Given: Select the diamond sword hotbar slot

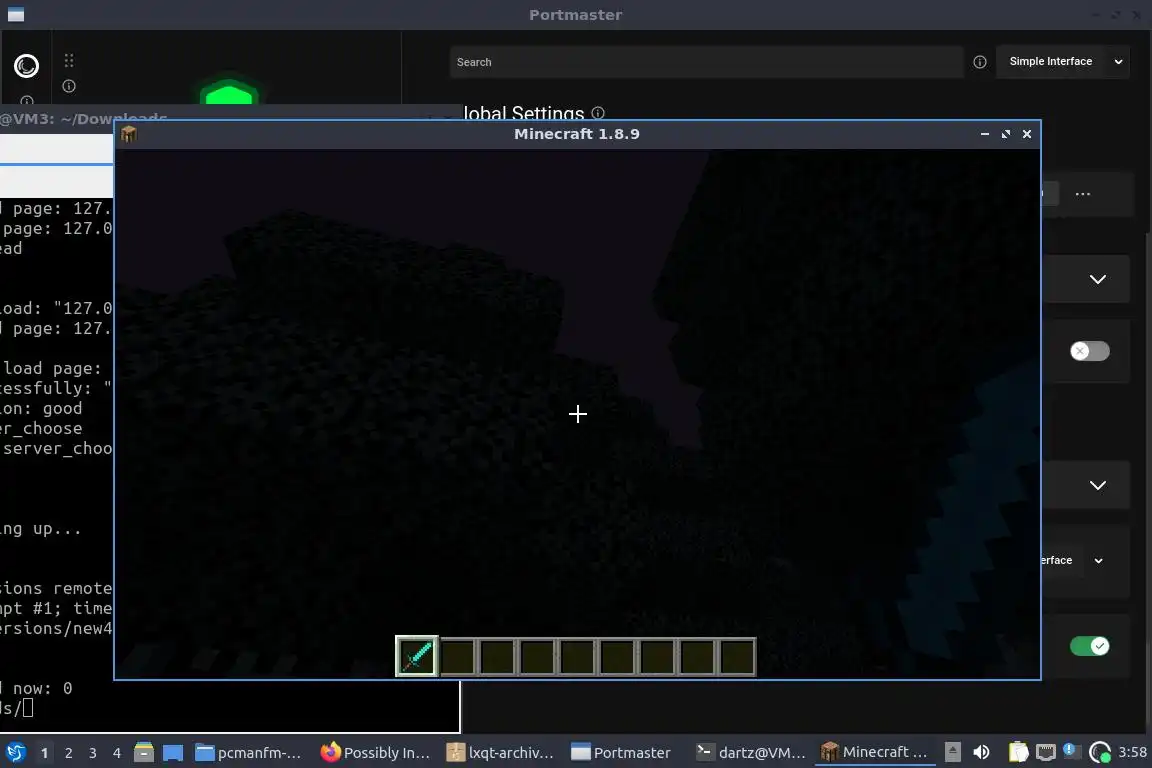Looking at the screenshot, I should point(417,656).
